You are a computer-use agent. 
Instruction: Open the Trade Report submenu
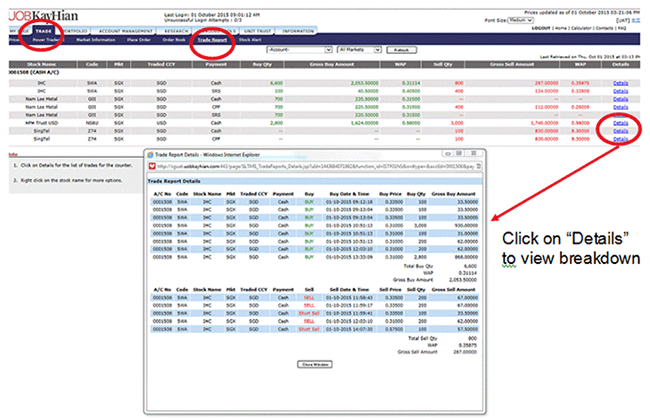[212, 40]
